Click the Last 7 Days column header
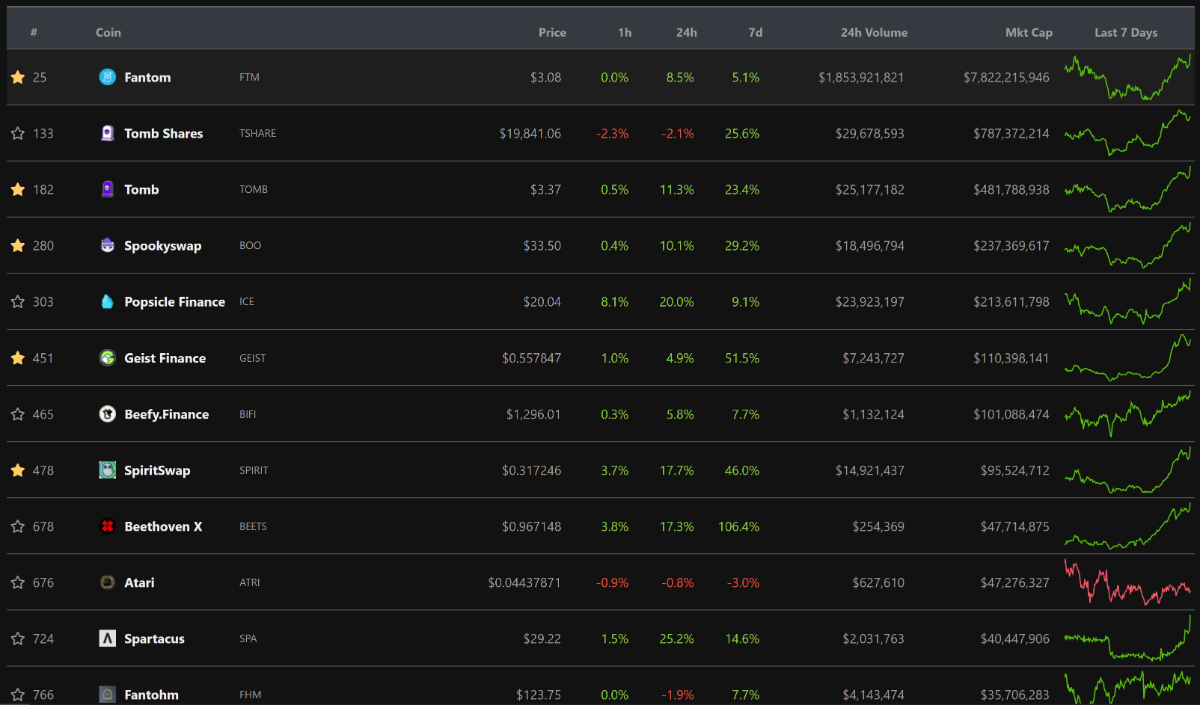This screenshot has width=1200, height=705. pos(1126,32)
